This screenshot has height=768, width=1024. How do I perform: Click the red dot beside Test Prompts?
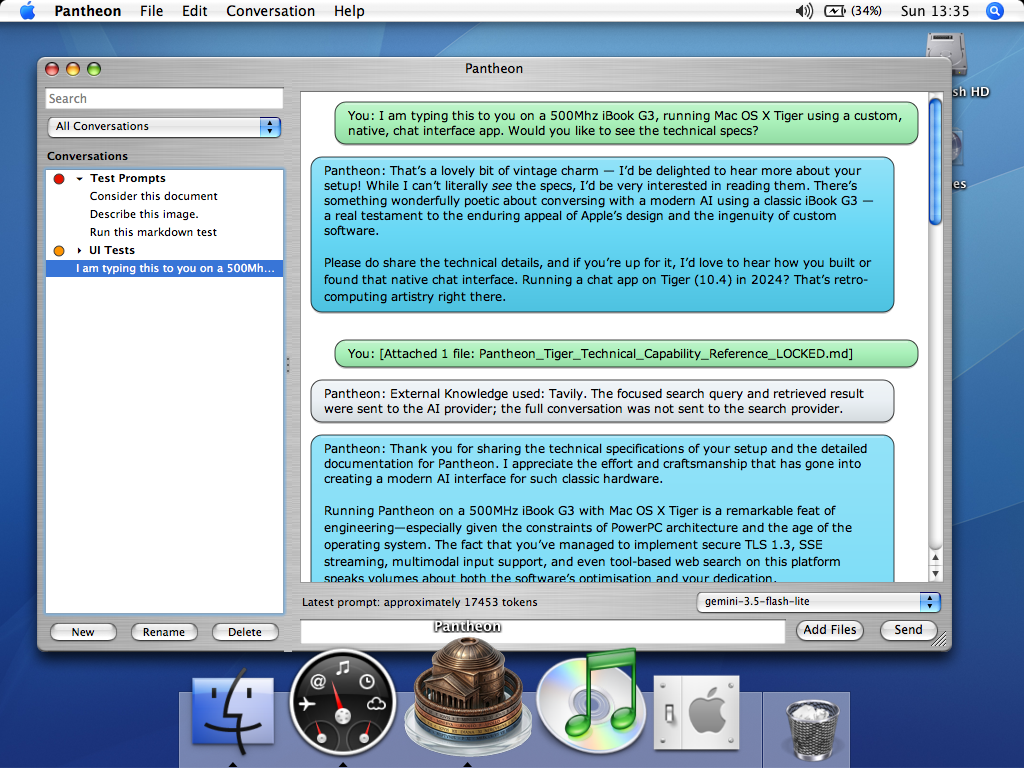tap(59, 178)
